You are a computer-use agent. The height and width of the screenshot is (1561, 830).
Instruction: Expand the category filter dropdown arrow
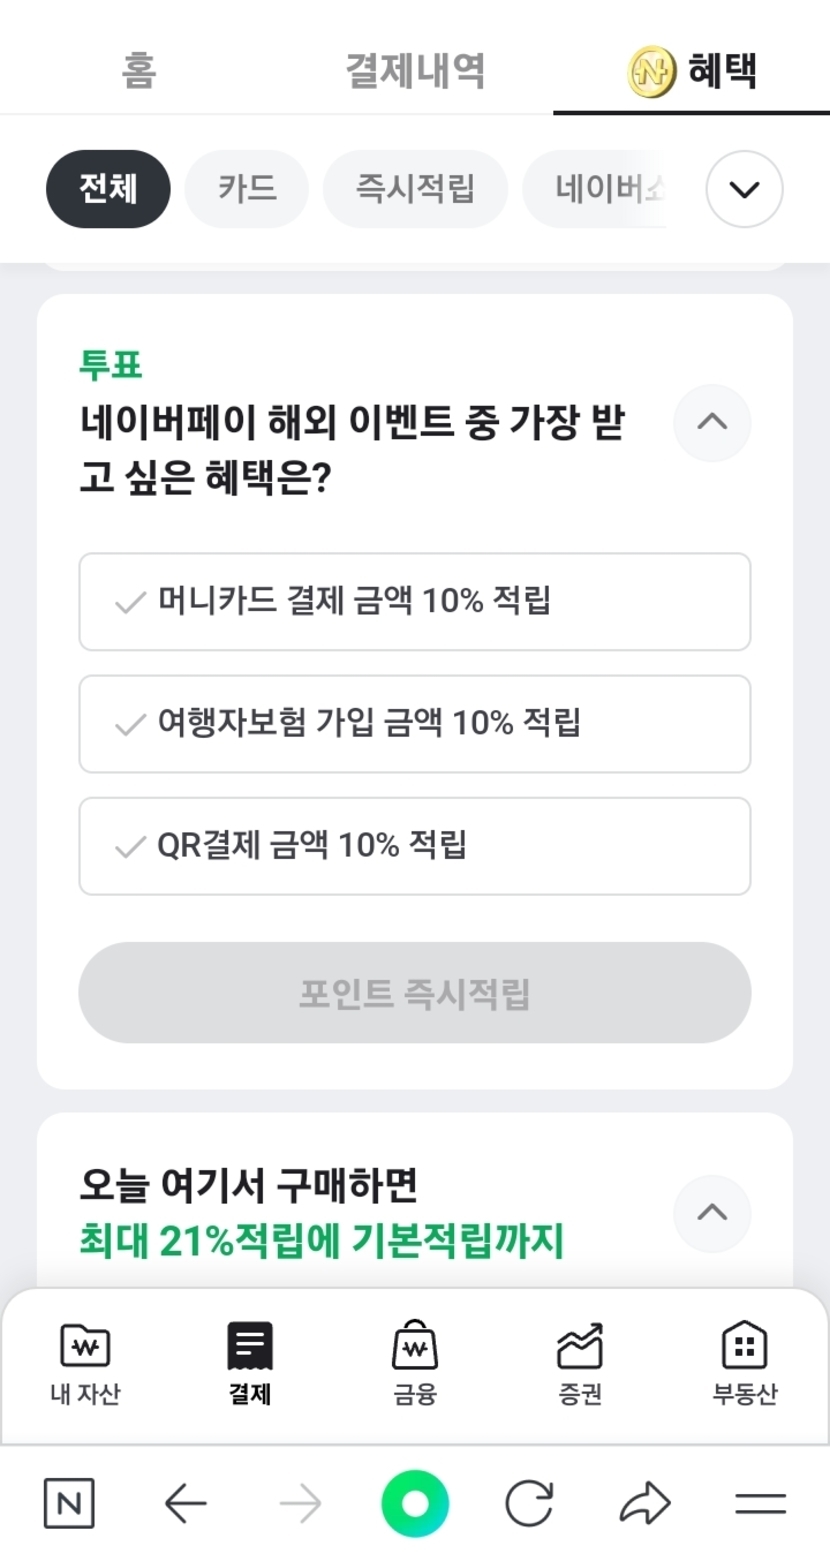point(744,189)
